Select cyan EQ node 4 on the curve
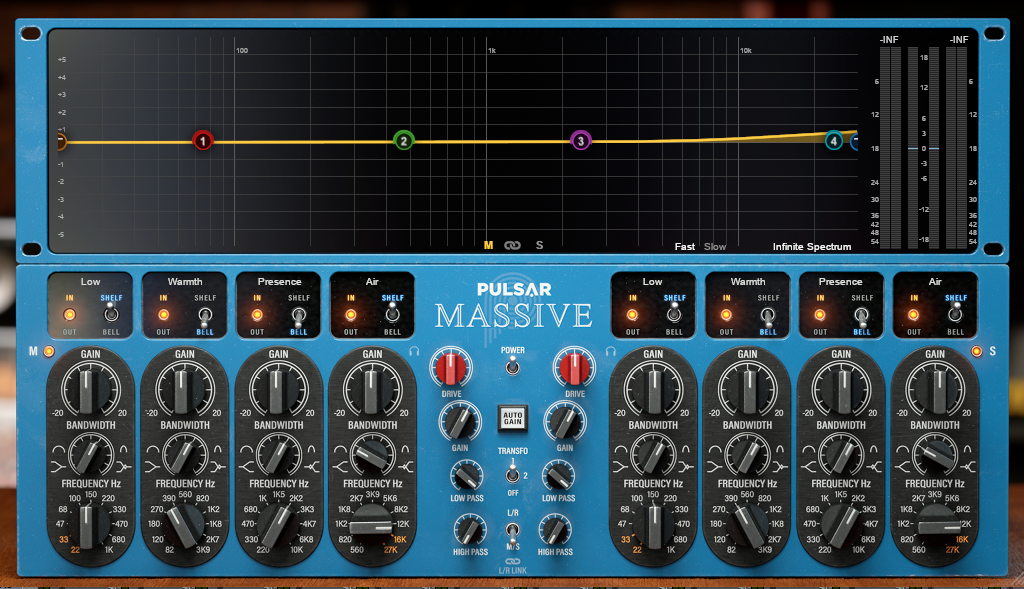 (x=834, y=140)
